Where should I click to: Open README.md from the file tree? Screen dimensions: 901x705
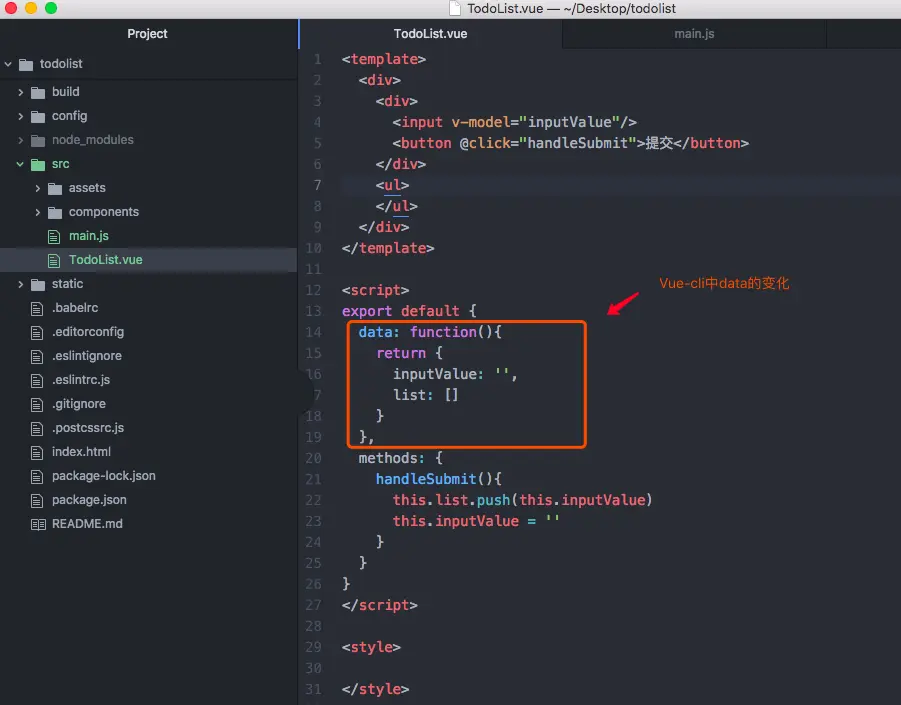87,524
